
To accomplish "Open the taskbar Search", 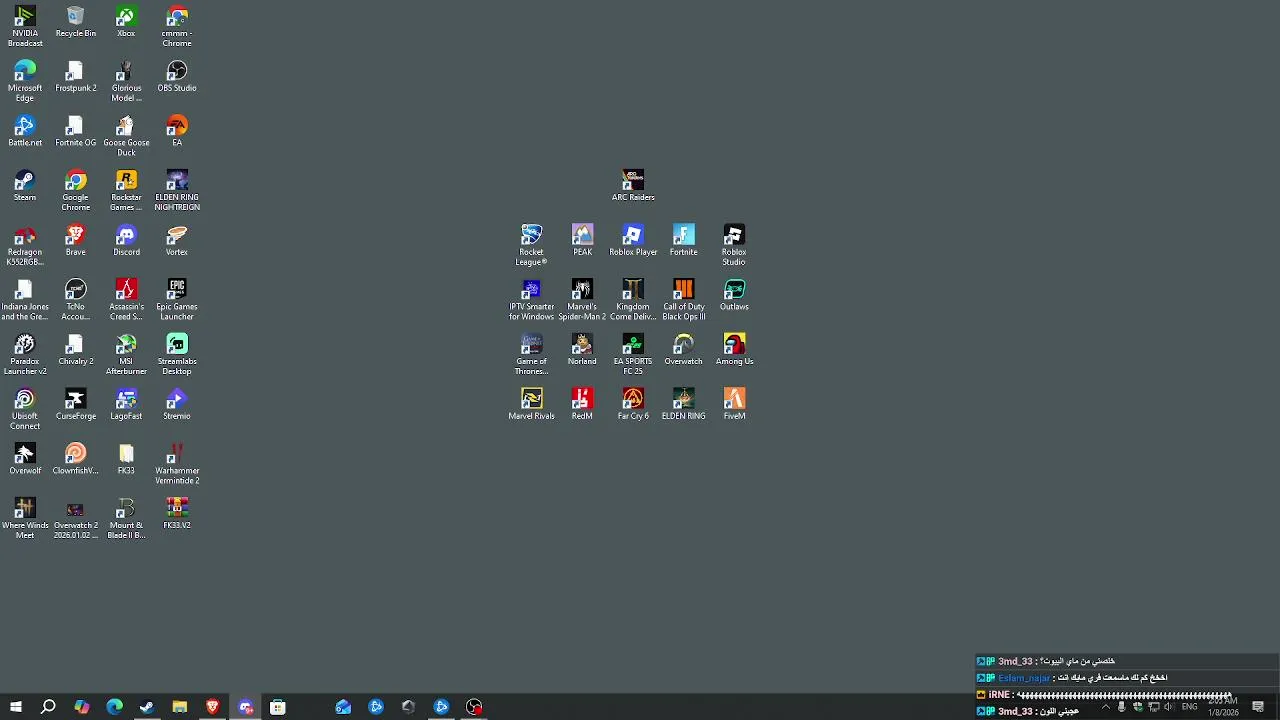I will (48, 707).
